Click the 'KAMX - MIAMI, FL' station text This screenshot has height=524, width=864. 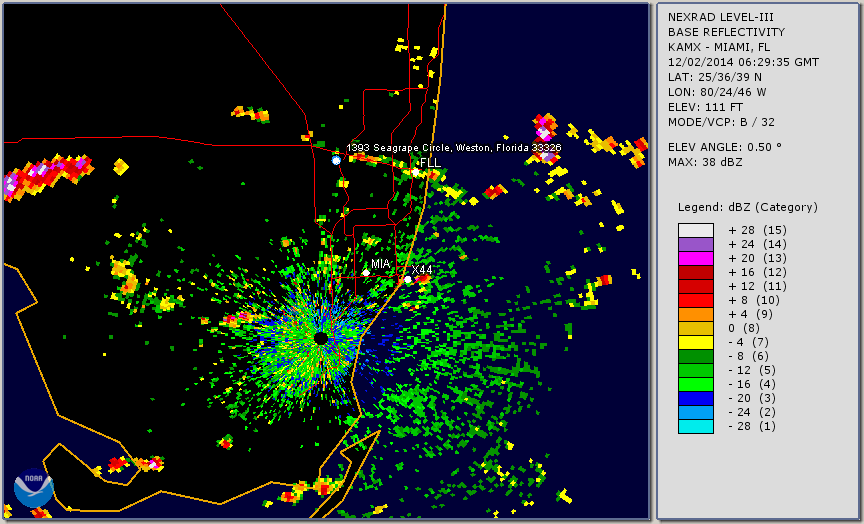pyautogui.click(x=719, y=47)
